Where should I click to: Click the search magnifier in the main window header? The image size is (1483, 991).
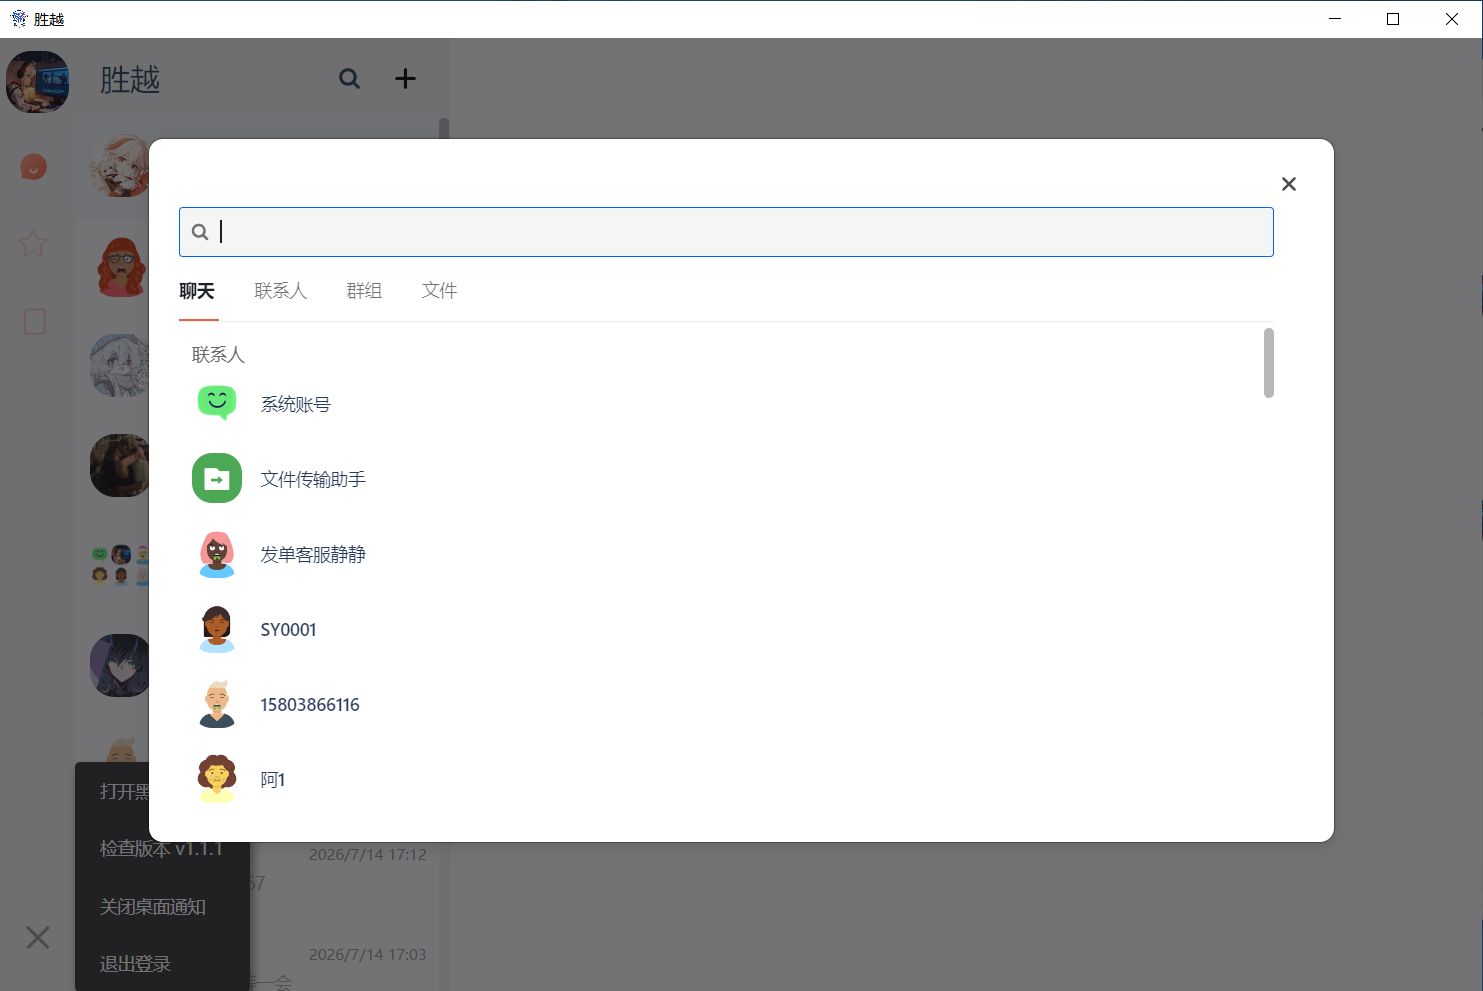[349, 79]
